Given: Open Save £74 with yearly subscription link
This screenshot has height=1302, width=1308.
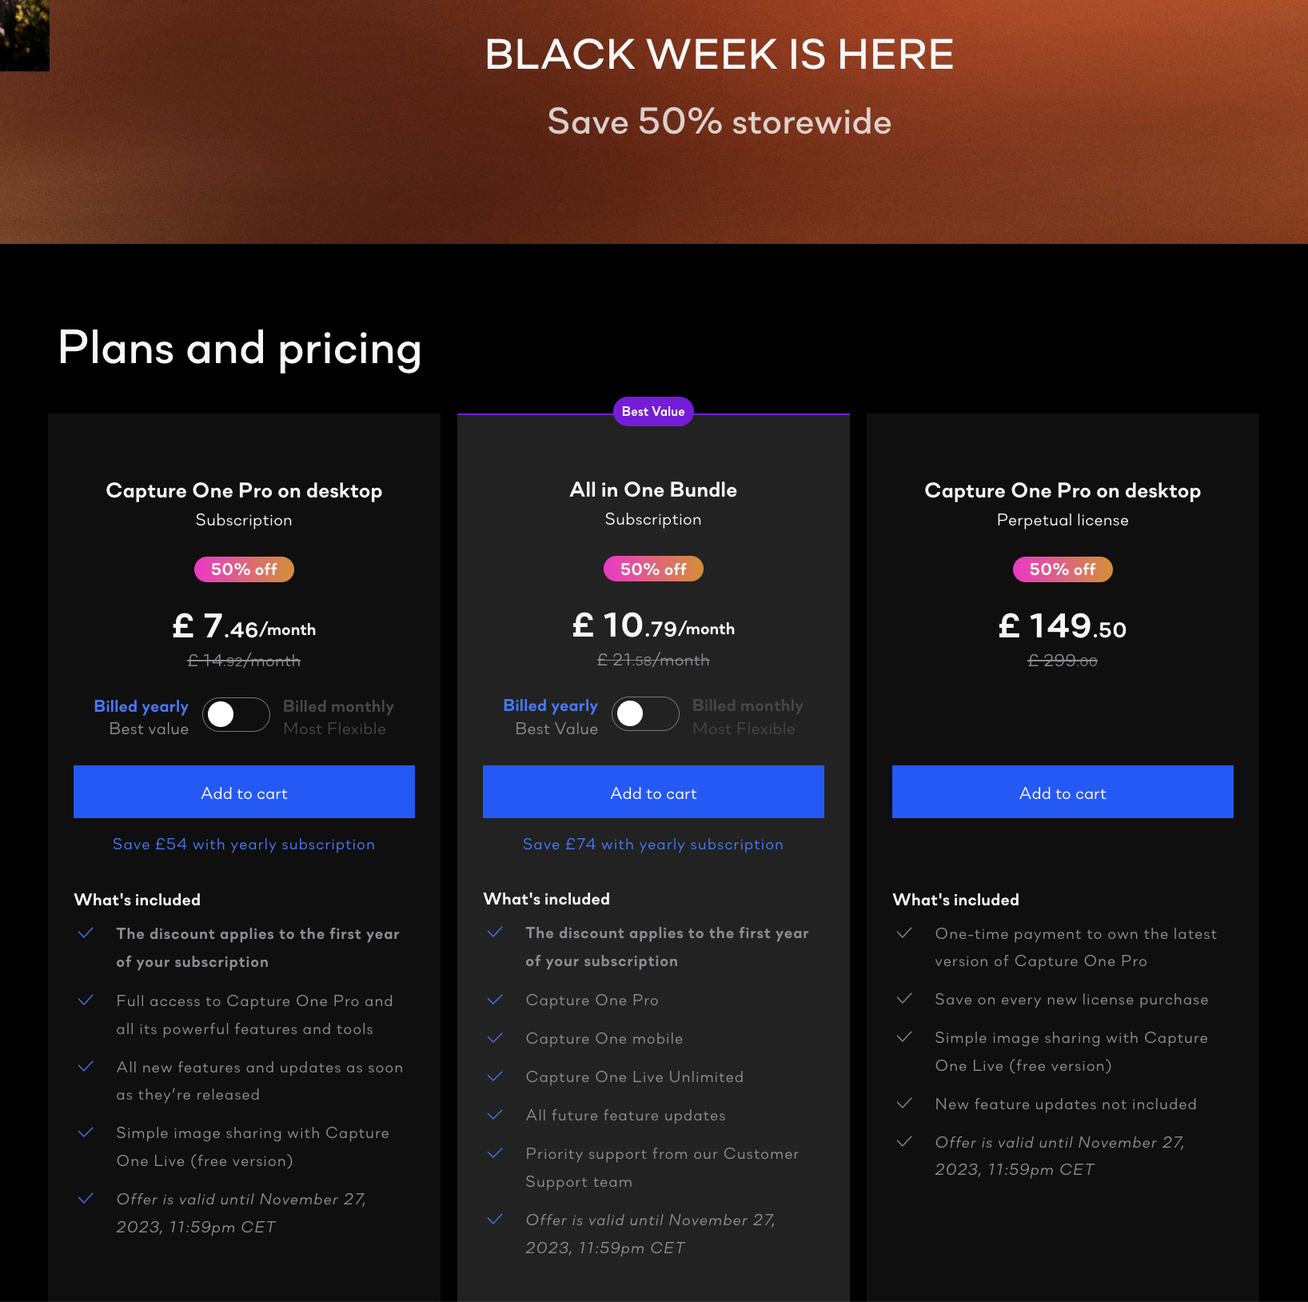Looking at the screenshot, I should click(x=653, y=844).
